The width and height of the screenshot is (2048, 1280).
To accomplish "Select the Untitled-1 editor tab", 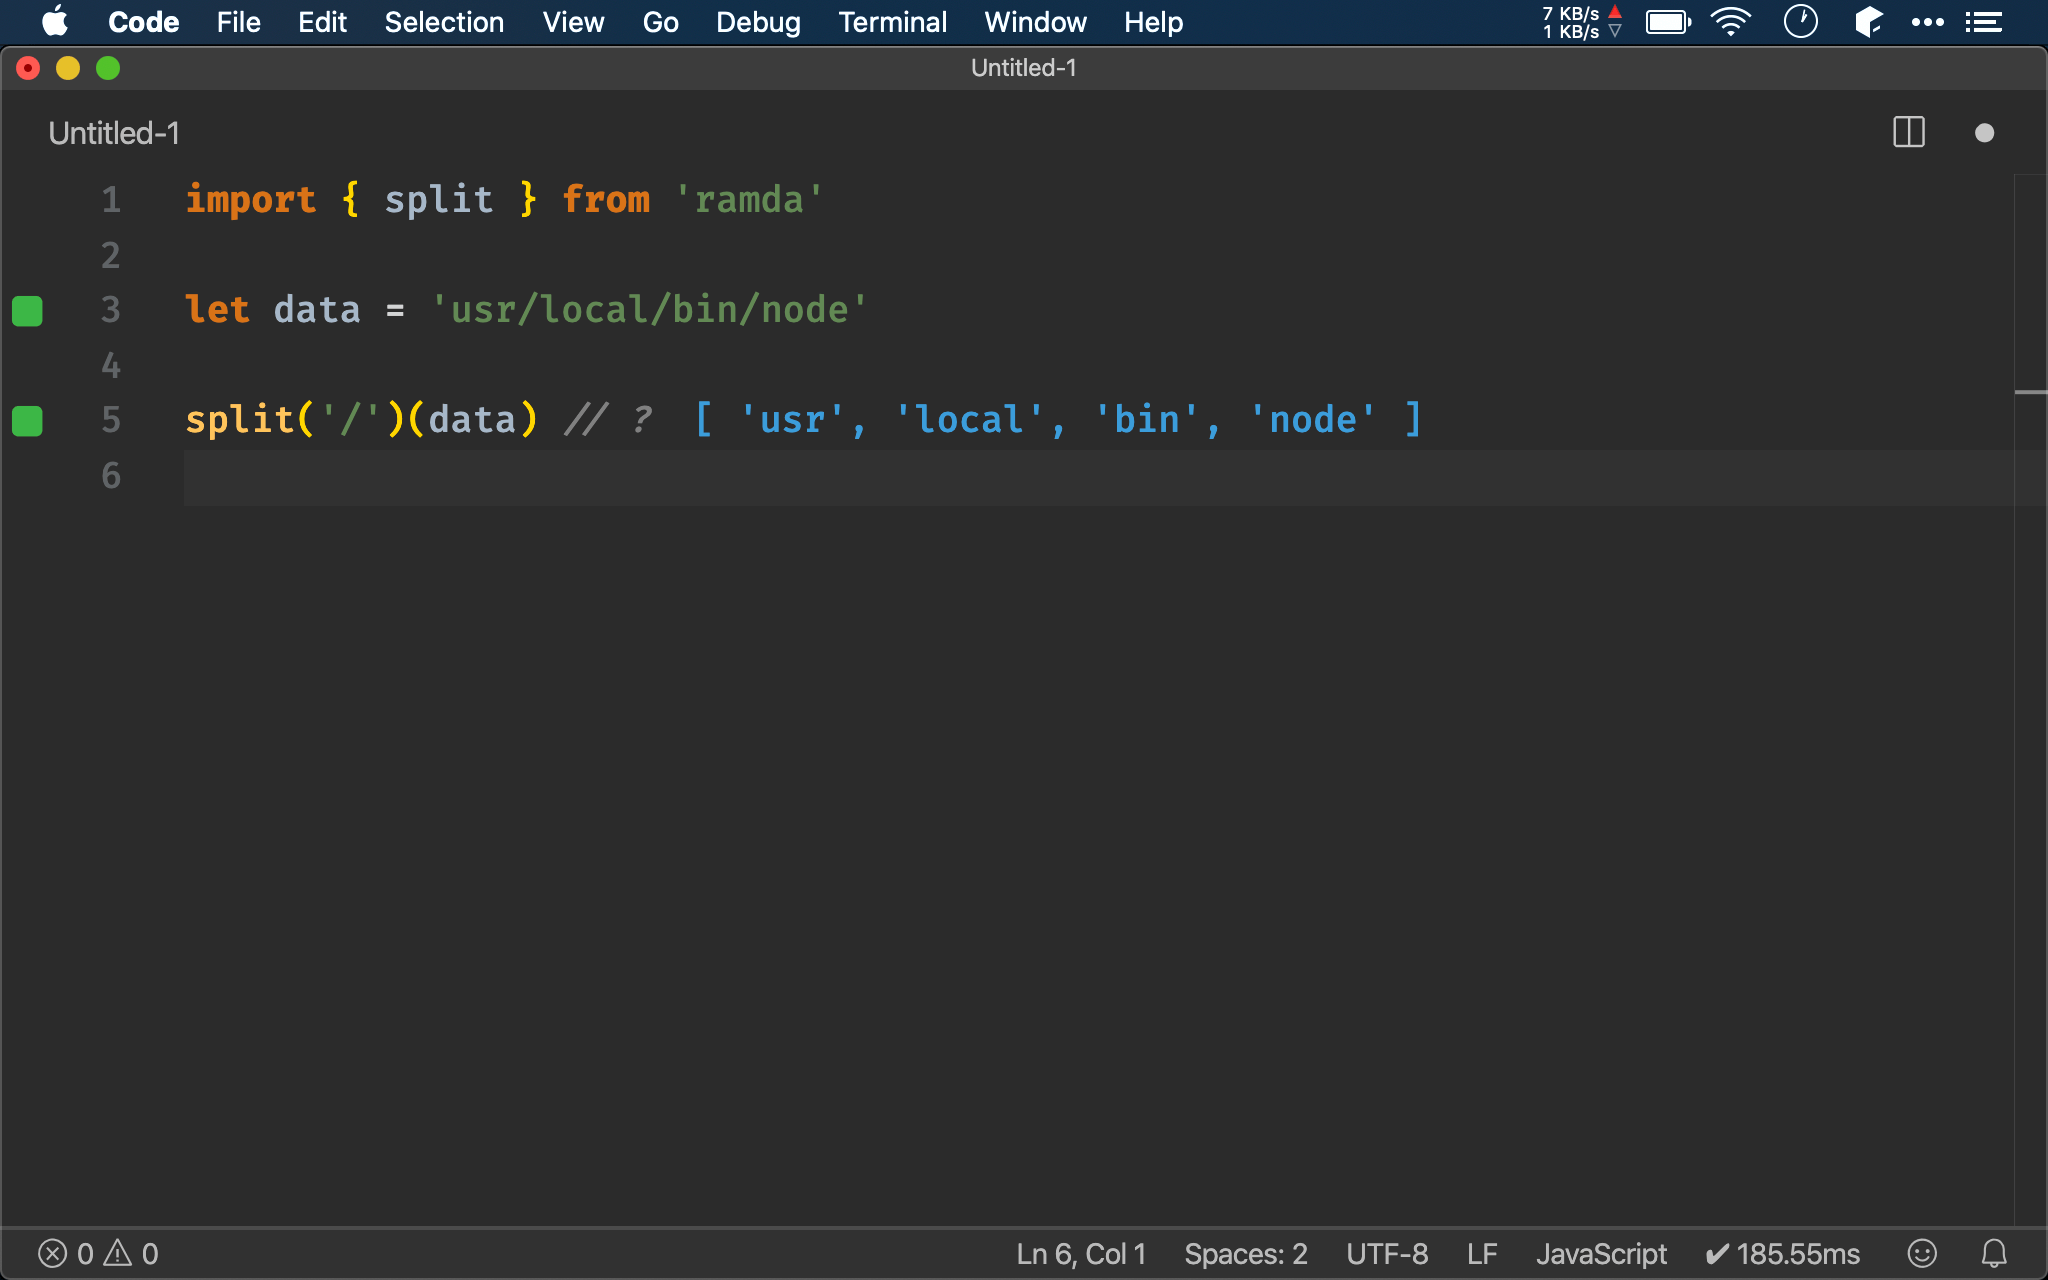I will (x=114, y=133).
